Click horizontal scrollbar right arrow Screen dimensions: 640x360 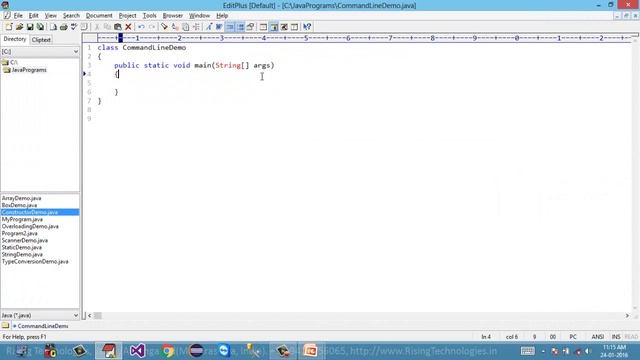click(627, 316)
